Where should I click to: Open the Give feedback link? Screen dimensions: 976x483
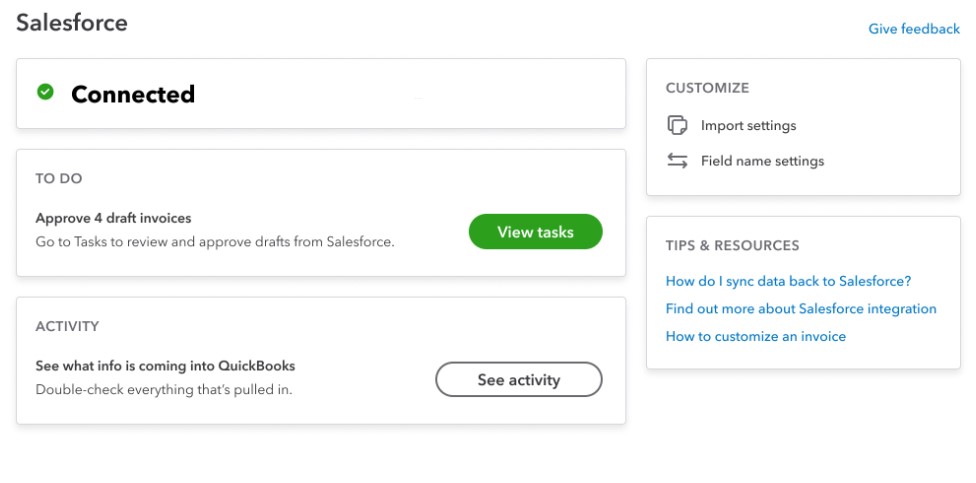914,29
